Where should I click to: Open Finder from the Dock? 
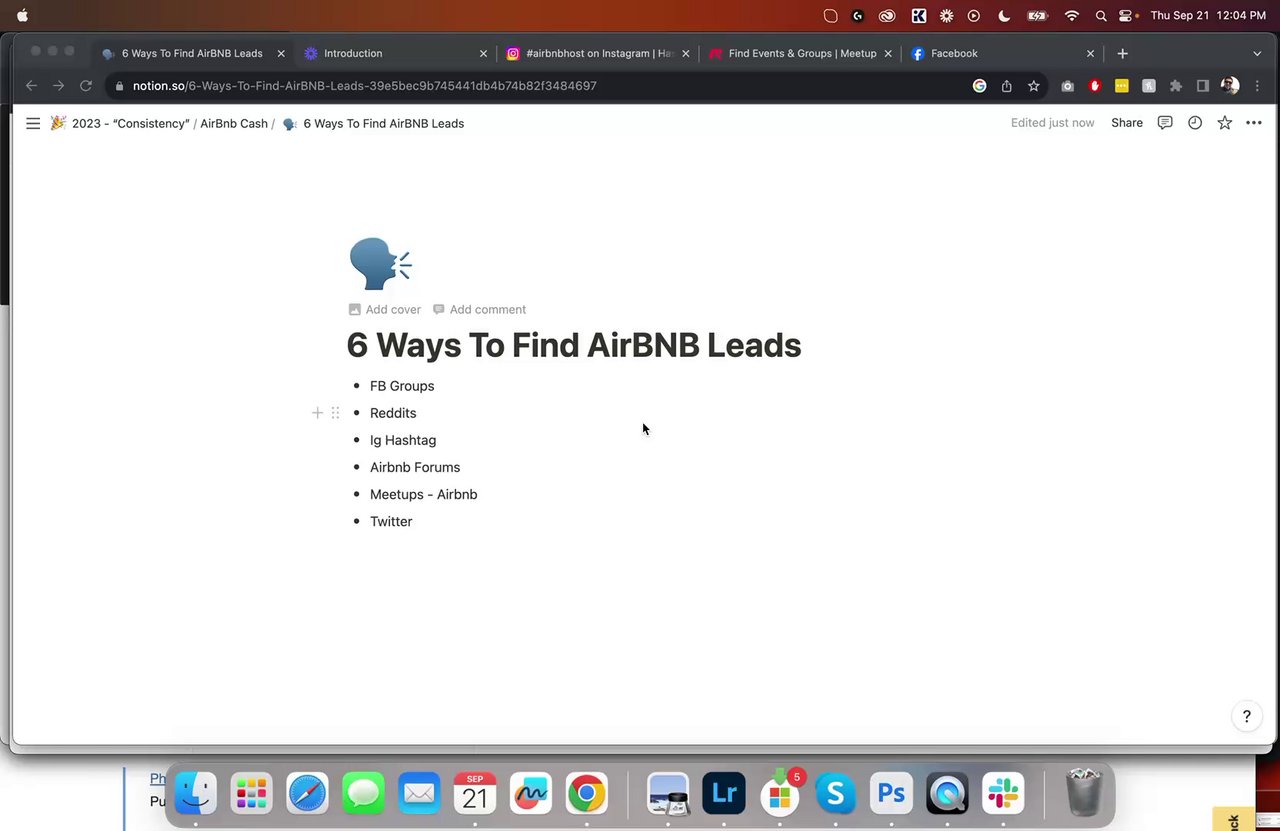[195, 794]
